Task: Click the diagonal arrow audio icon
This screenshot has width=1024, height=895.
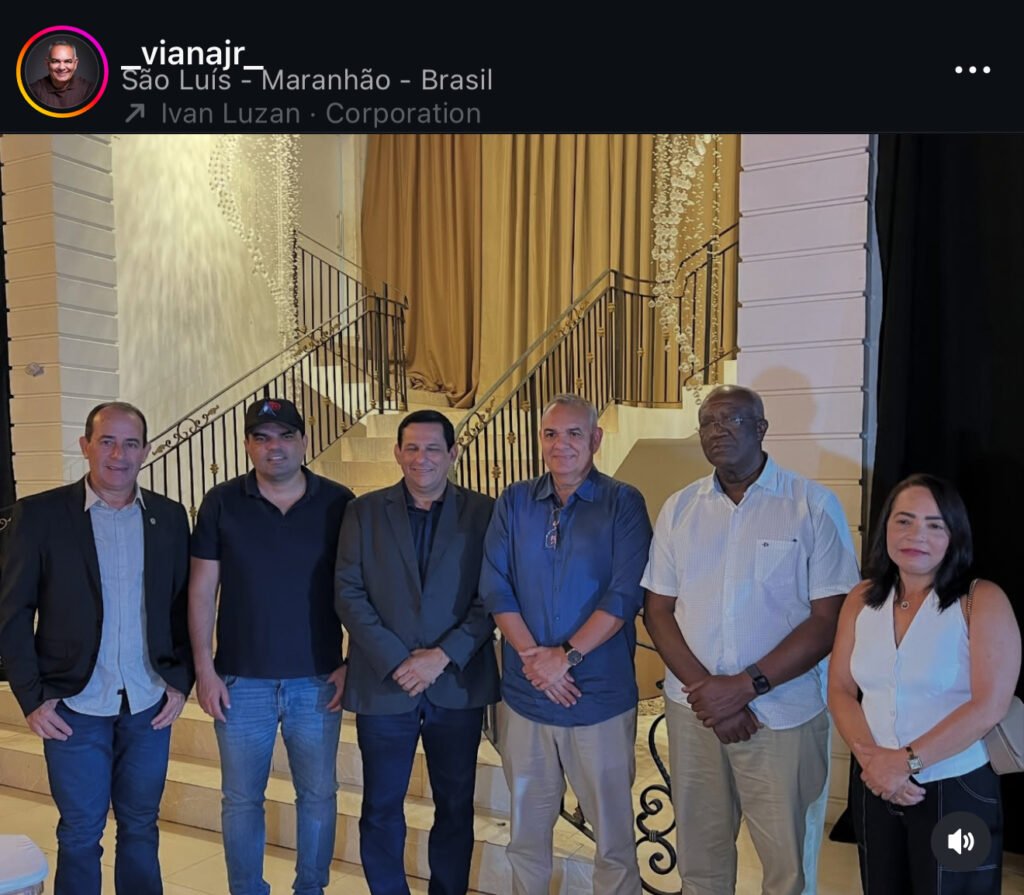Action: pos(135,114)
